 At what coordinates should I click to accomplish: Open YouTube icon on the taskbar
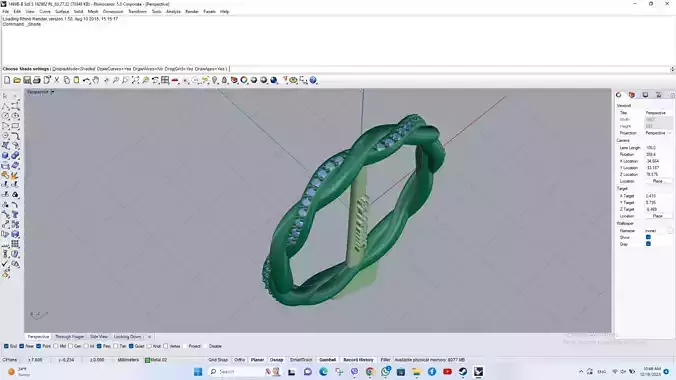pos(448,371)
